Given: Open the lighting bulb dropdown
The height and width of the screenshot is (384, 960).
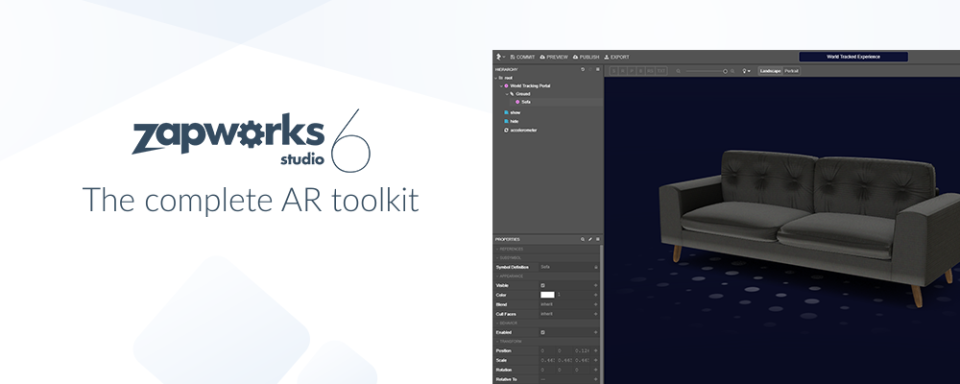Looking at the screenshot, I should coord(746,71).
